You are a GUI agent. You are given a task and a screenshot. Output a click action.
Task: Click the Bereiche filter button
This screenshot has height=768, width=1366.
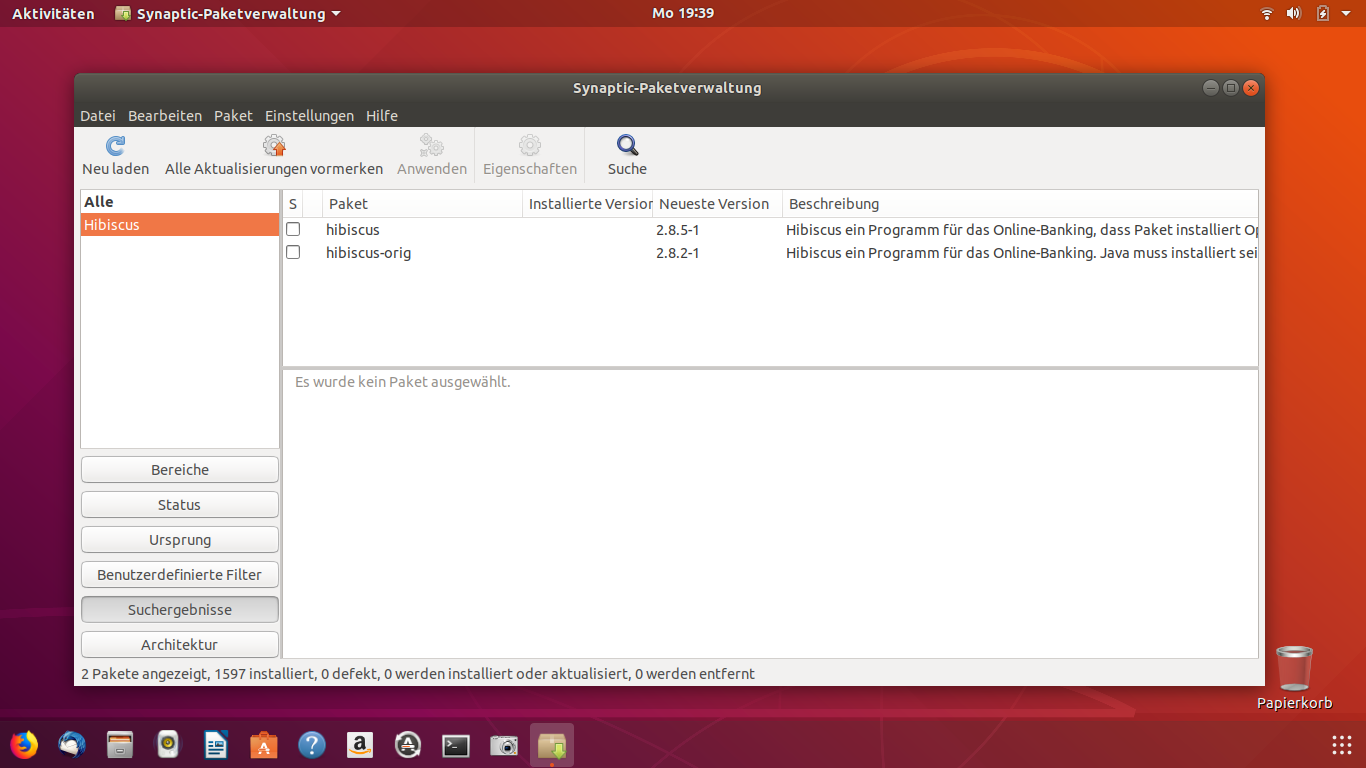(x=180, y=470)
